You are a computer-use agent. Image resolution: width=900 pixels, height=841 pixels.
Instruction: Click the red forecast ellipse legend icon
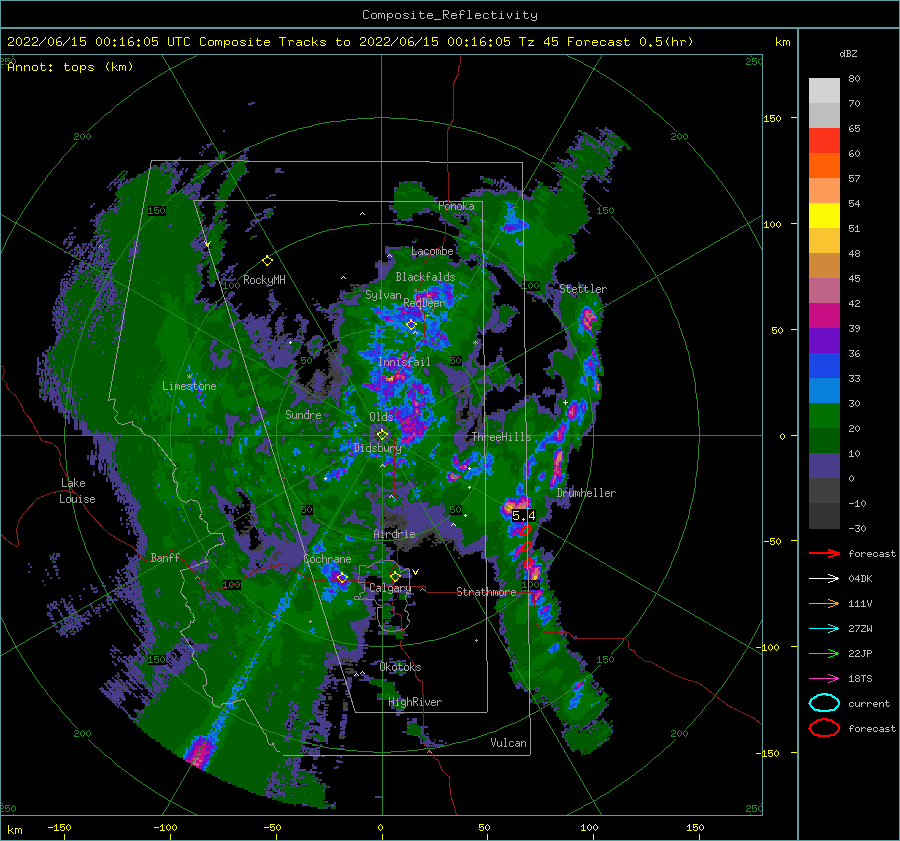click(824, 728)
